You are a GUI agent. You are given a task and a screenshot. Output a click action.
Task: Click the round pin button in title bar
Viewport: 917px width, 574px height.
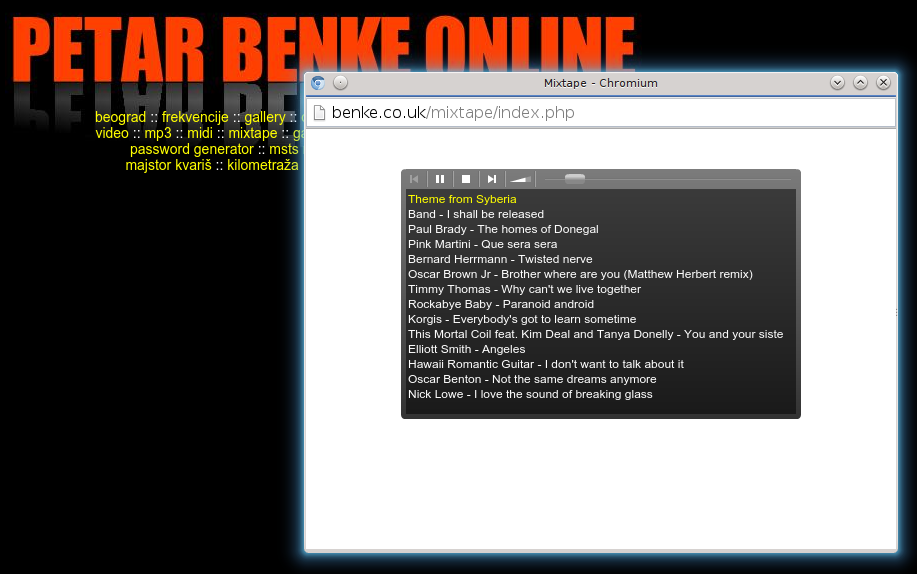[x=340, y=83]
